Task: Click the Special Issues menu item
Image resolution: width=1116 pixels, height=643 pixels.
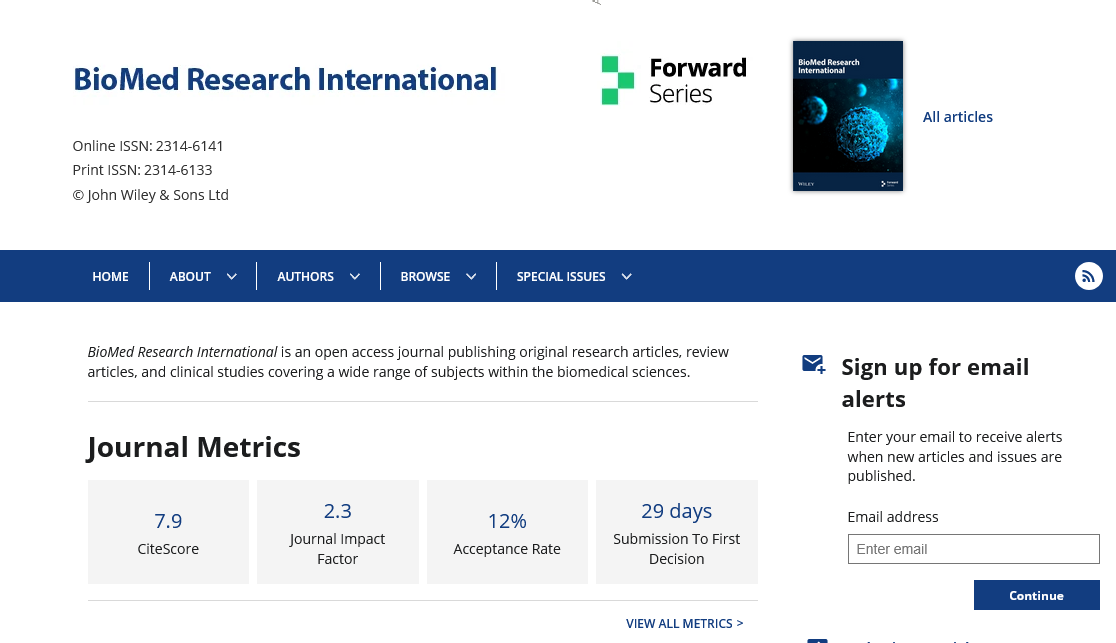Action: click(560, 277)
